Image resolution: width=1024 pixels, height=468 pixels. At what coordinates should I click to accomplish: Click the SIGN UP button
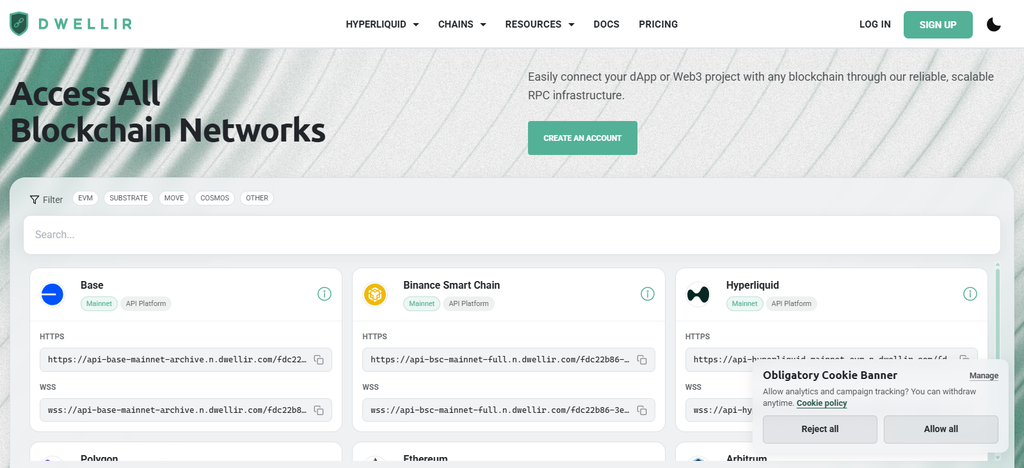click(x=938, y=25)
